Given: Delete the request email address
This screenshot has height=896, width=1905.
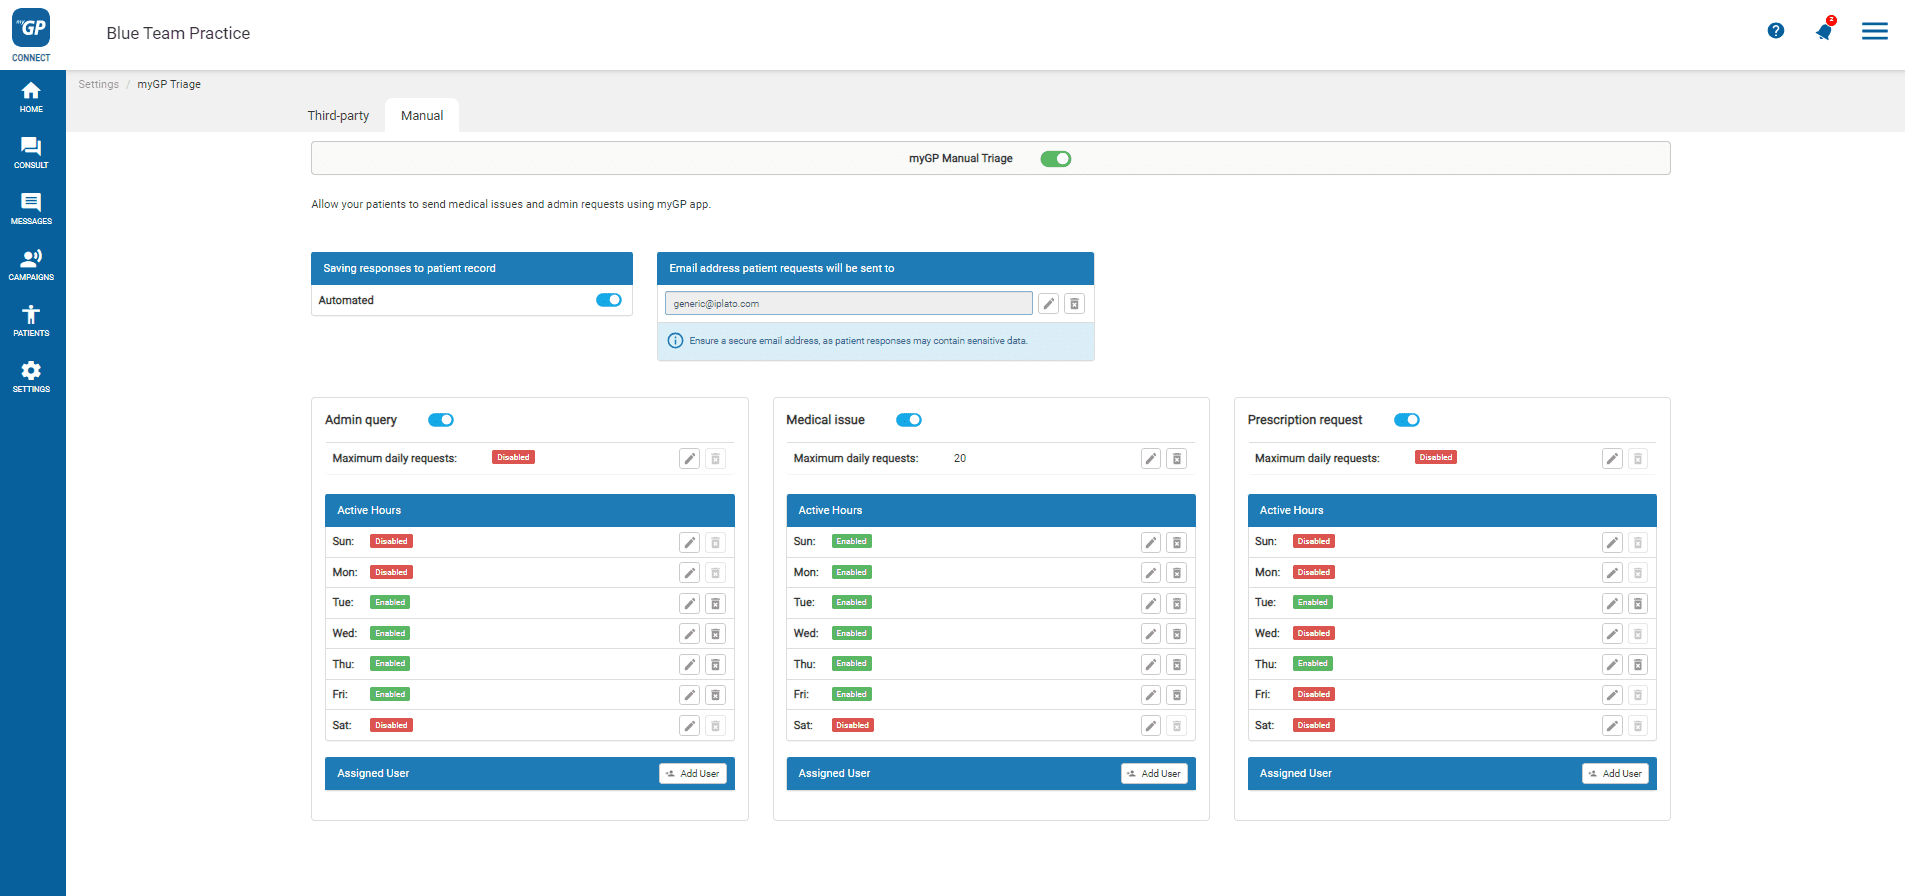Looking at the screenshot, I should (1075, 304).
